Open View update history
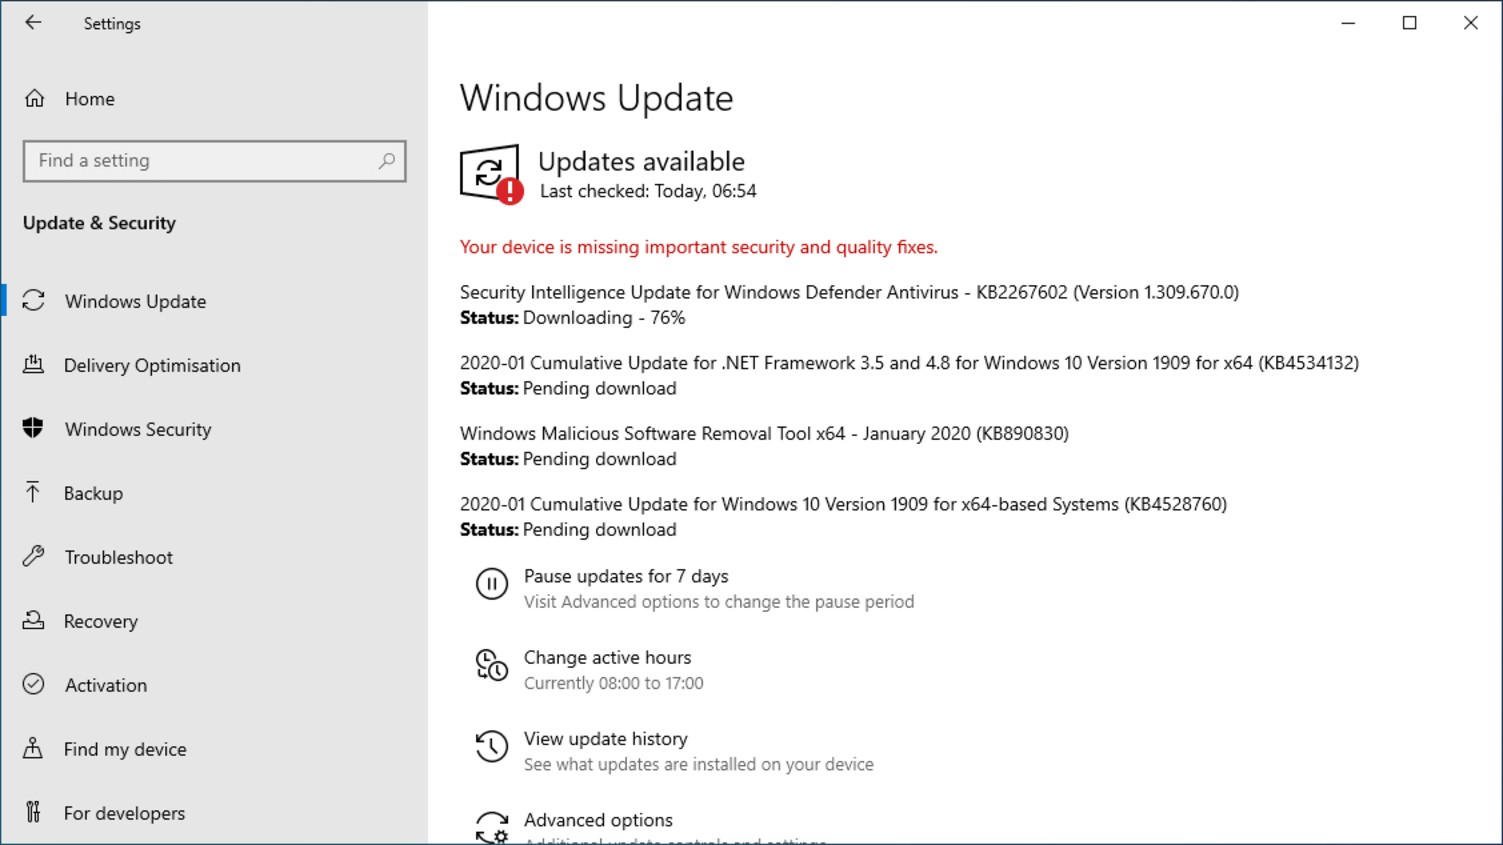 [605, 738]
